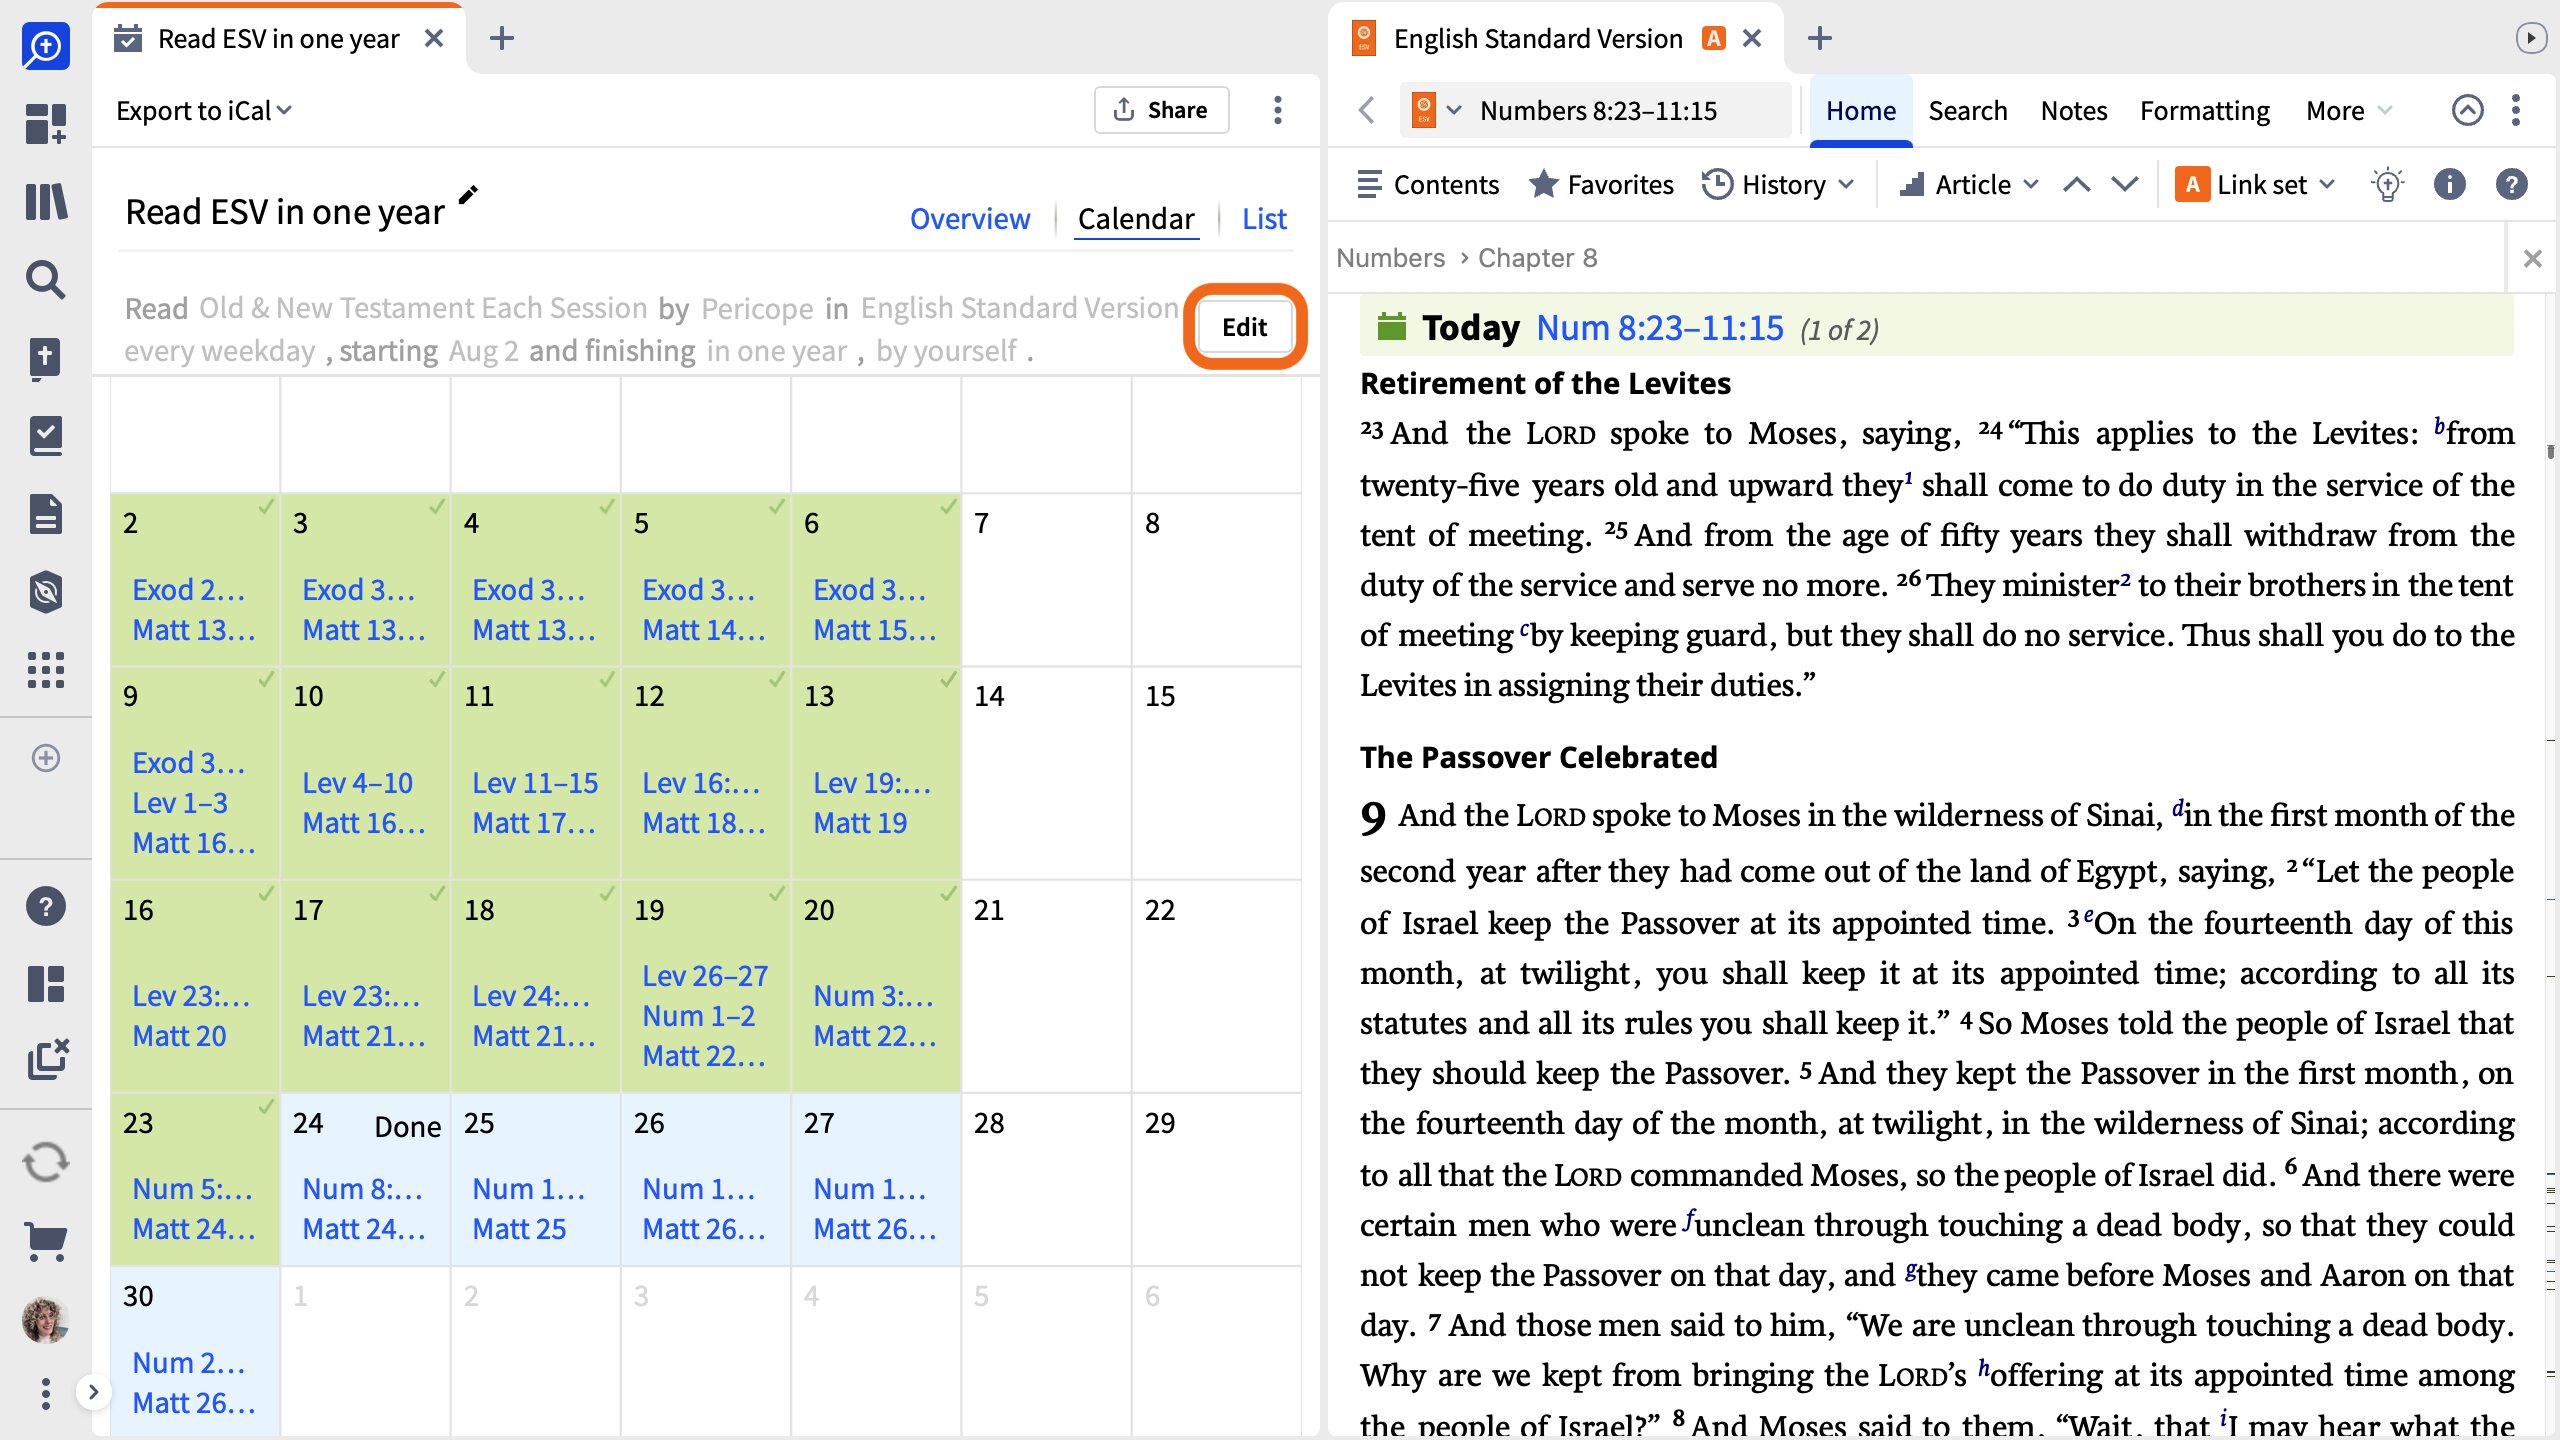Click the collapse toolbar circle-caret icon

tap(2467, 110)
